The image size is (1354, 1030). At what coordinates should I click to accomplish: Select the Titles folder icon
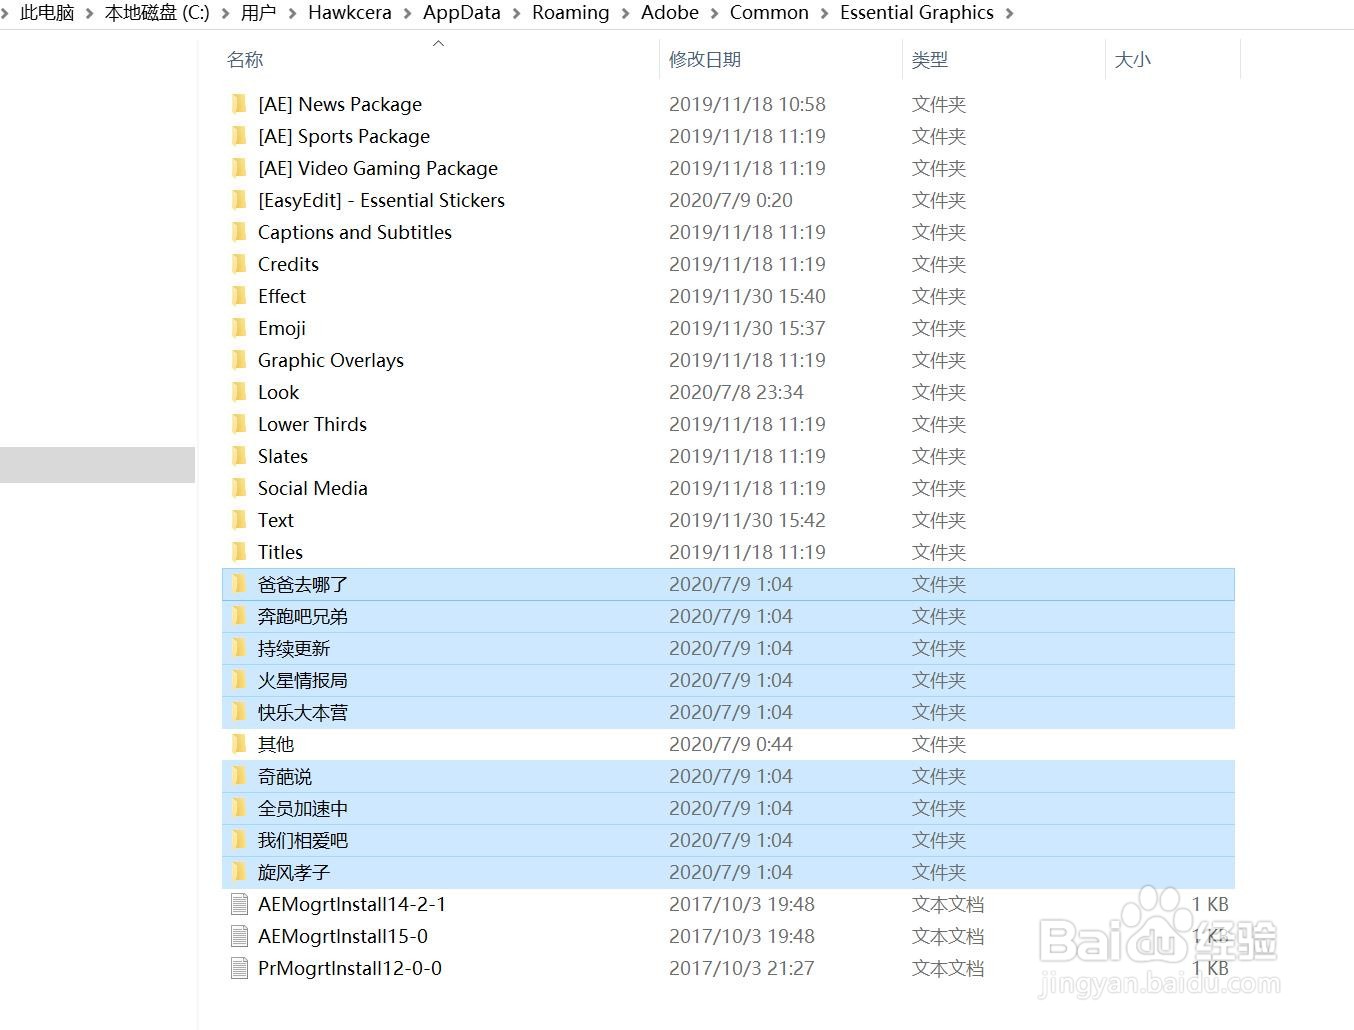pos(239,552)
